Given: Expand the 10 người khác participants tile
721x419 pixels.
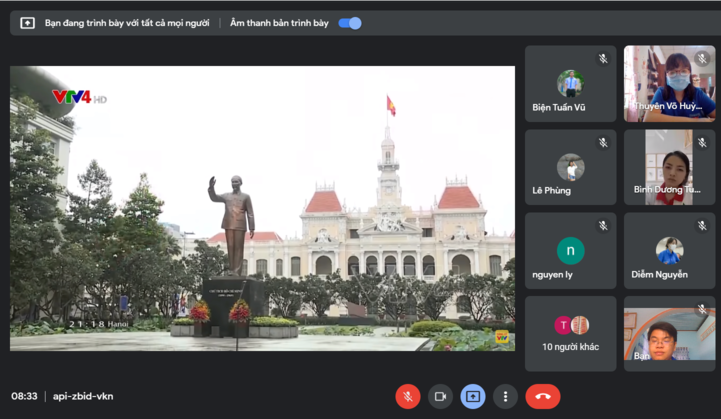Looking at the screenshot, I should pos(570,333).
